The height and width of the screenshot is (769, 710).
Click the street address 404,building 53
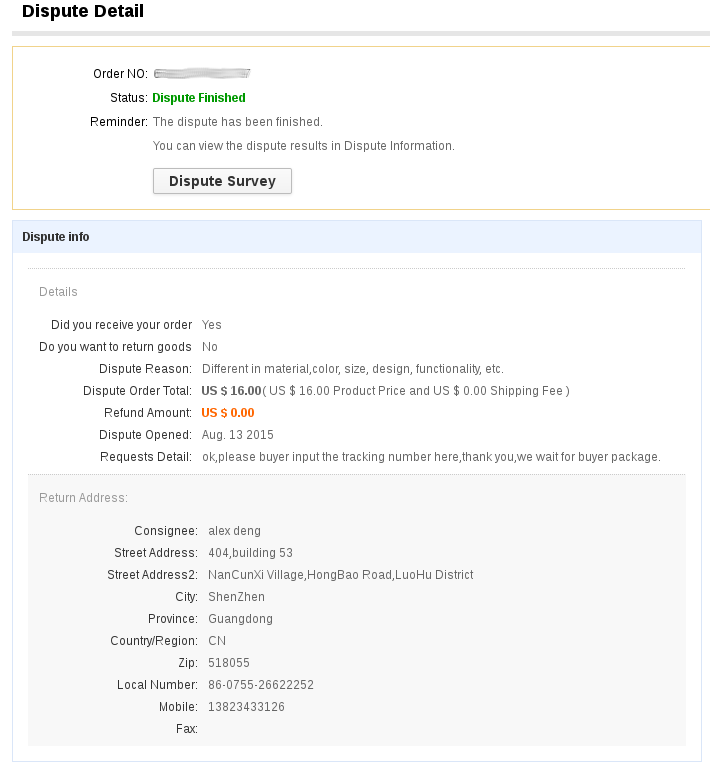pos(250,553)
